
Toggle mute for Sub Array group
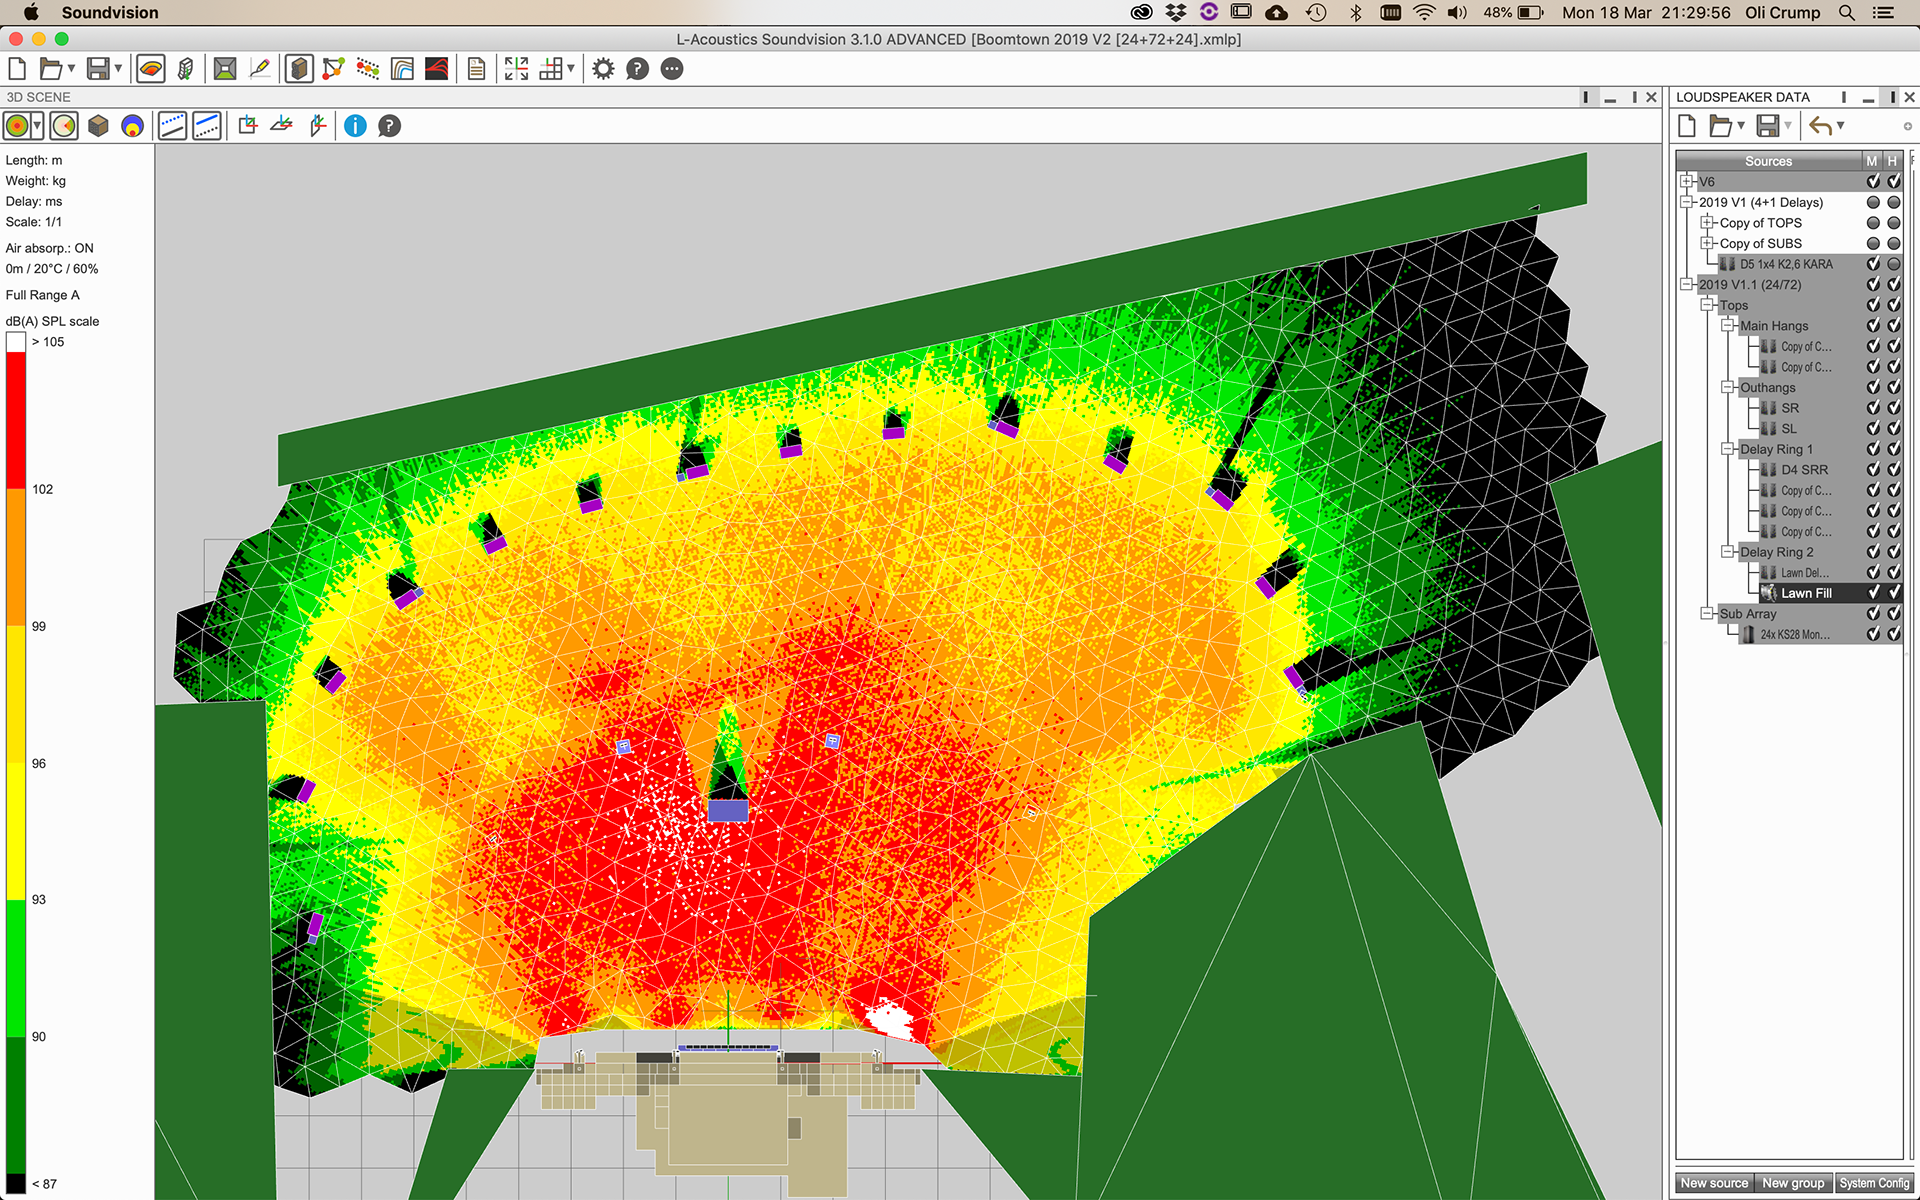click(1873, 614)
